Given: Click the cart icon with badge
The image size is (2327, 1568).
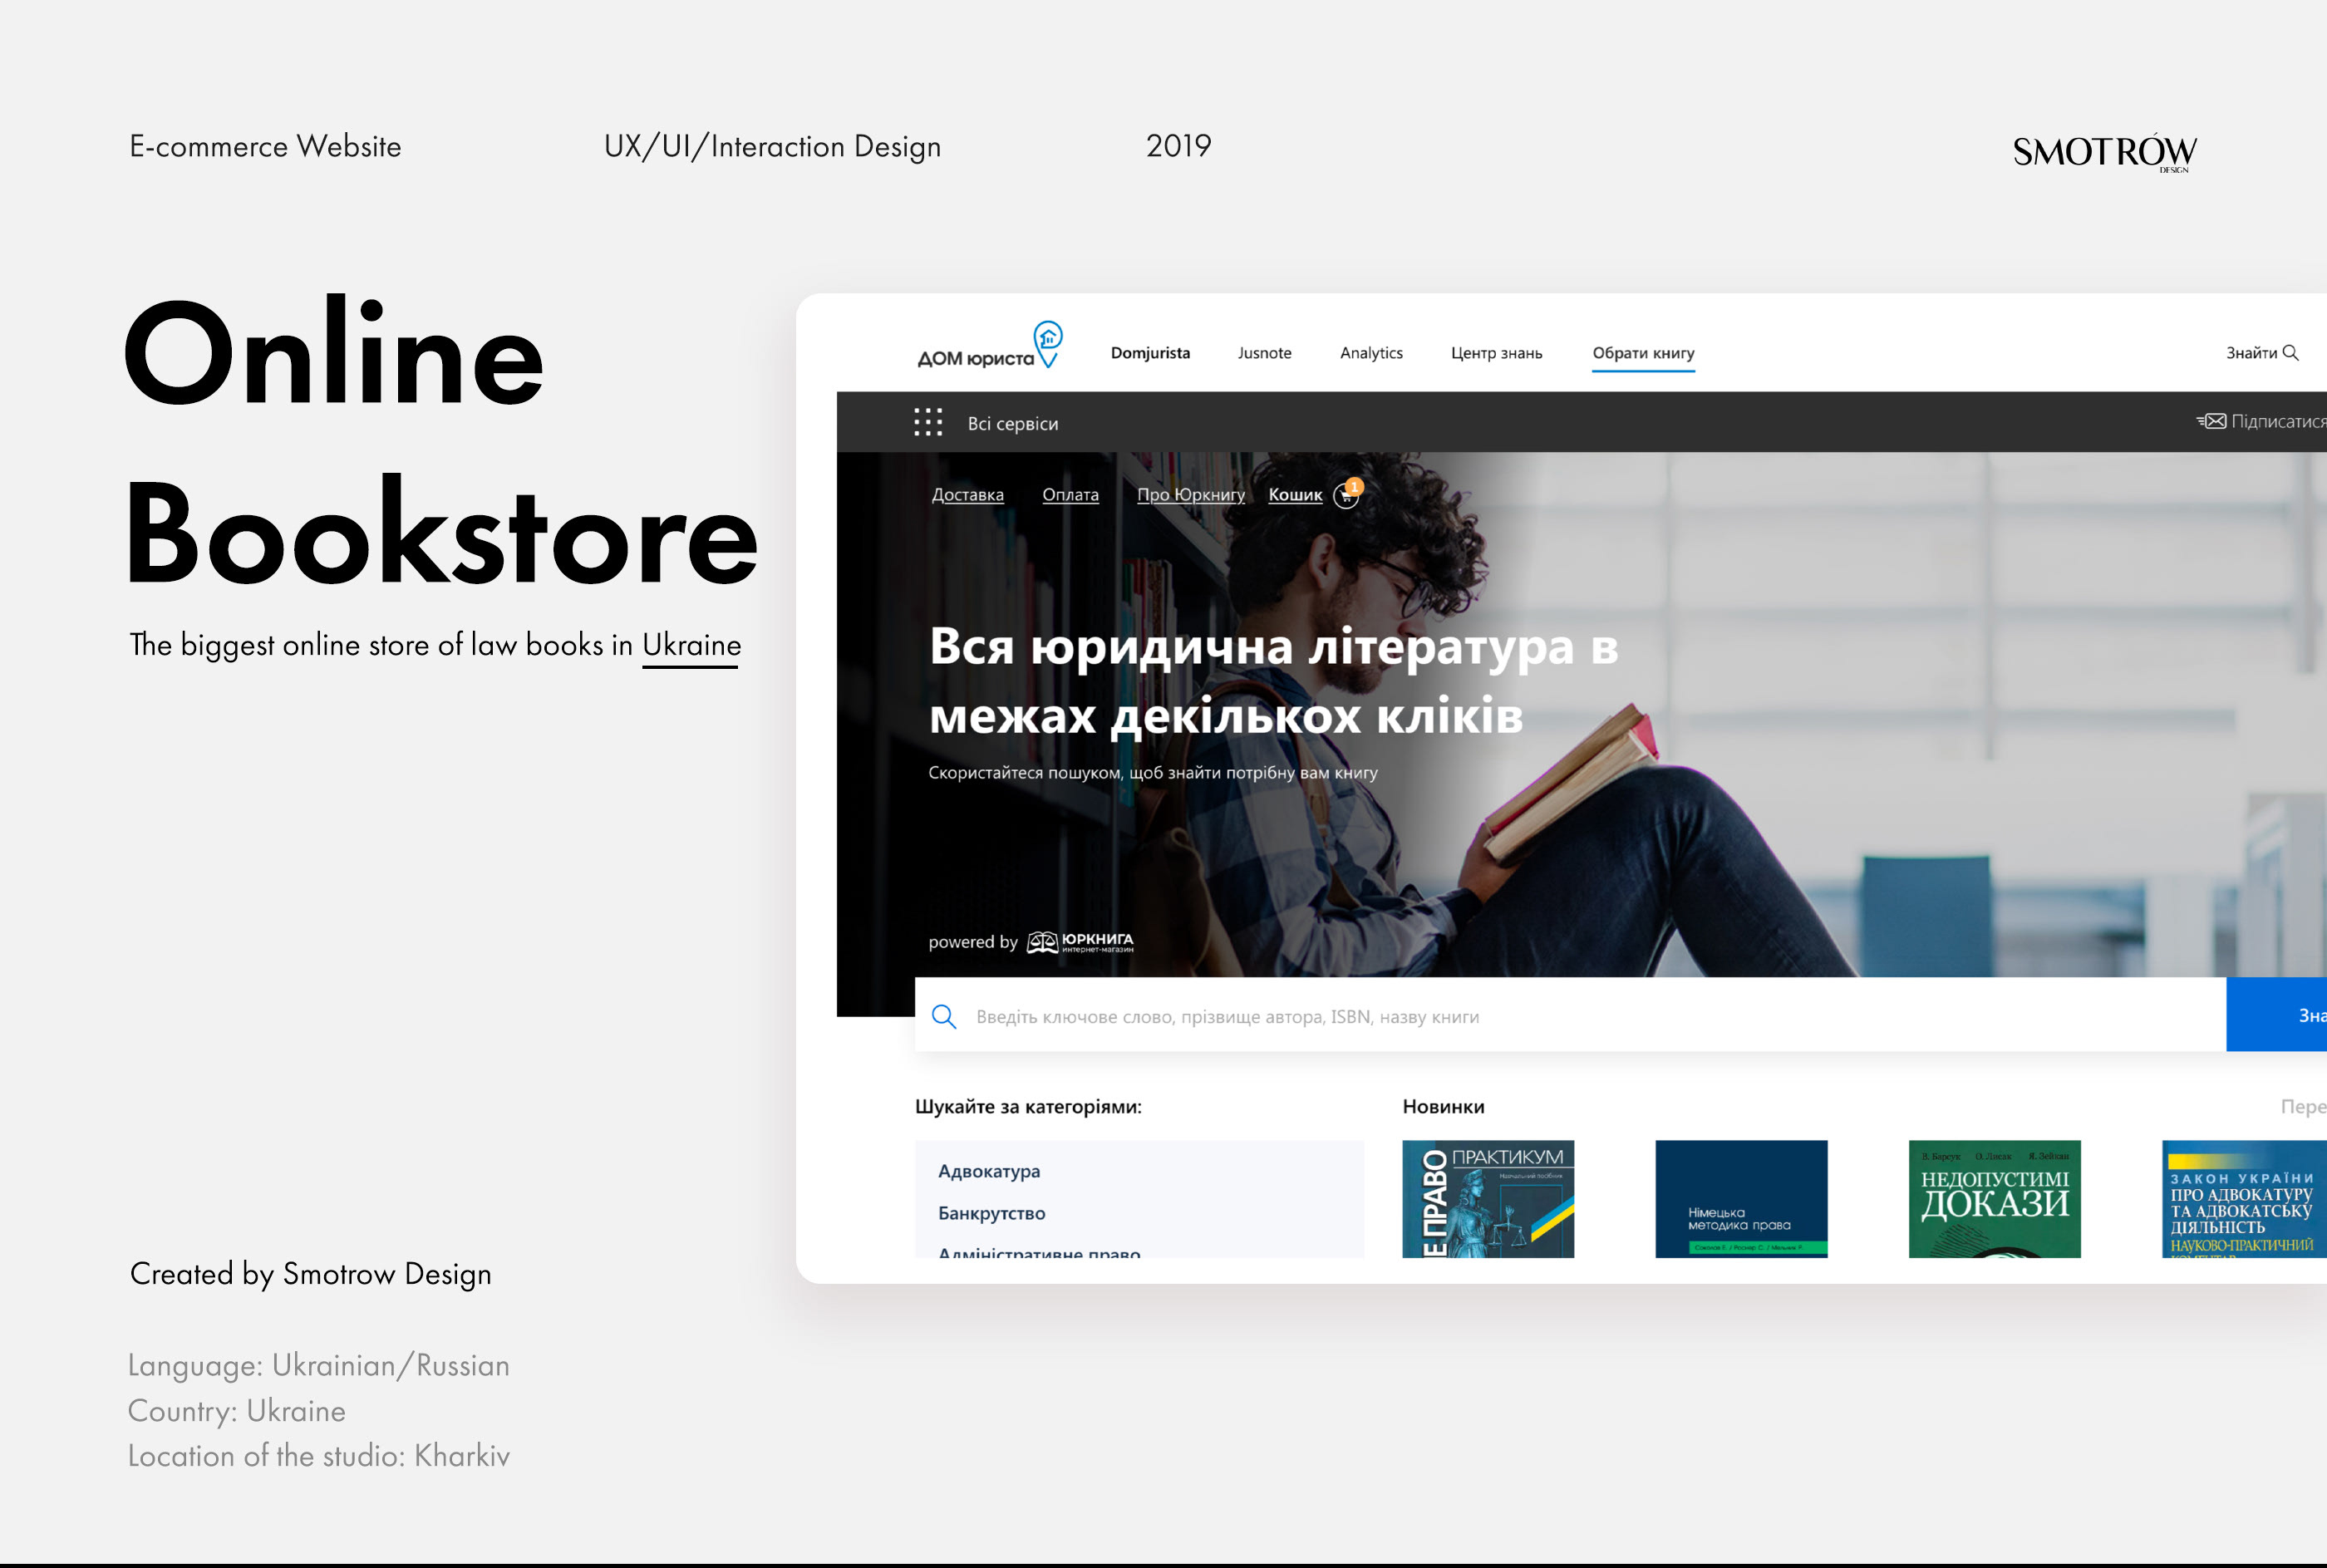Looking at the screenshot, I should pos(1347,494).
